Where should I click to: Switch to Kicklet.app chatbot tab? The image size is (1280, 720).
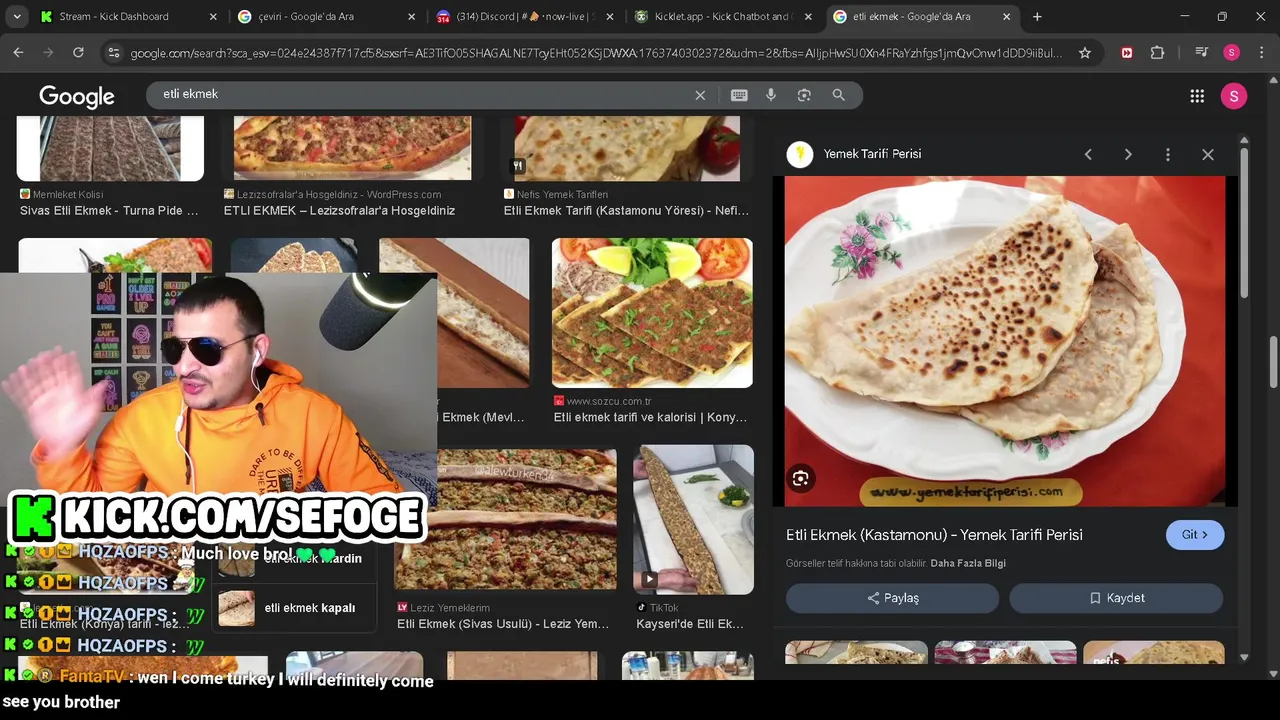pos(724,16)
